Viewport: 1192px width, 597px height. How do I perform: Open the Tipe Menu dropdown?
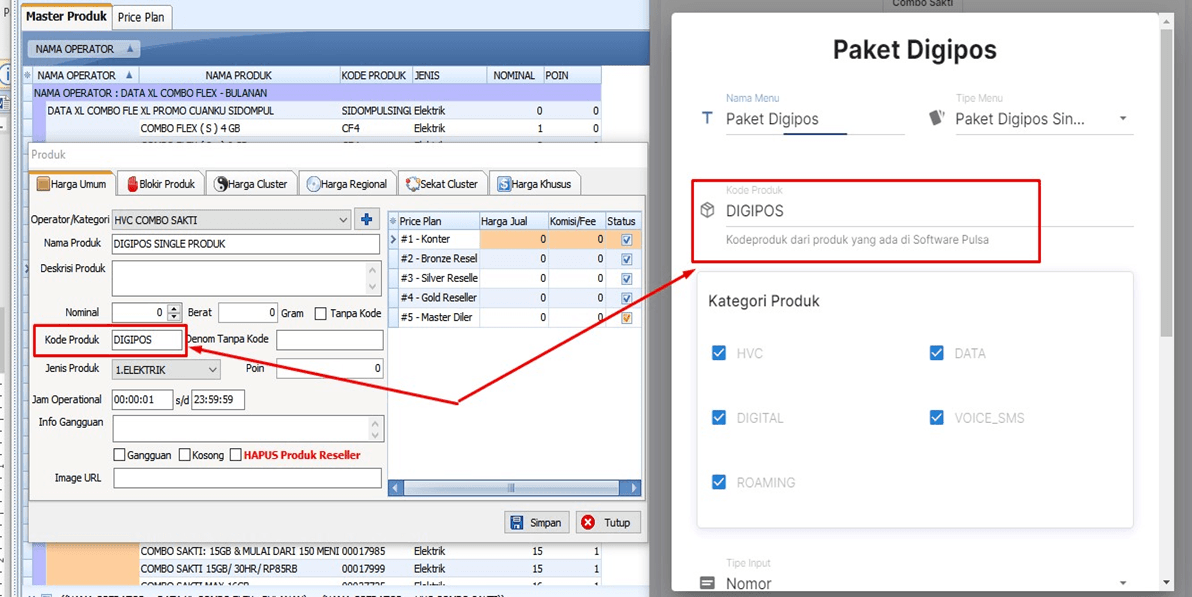tap(1122, 119)
